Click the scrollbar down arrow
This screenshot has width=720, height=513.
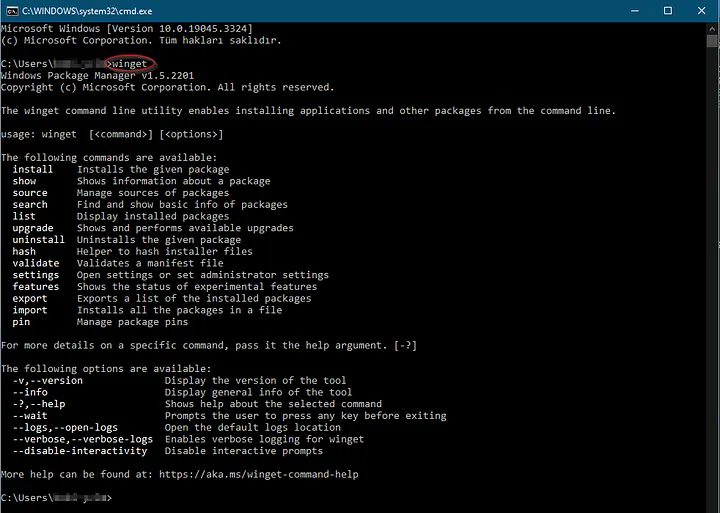click(x=712, y=505)
